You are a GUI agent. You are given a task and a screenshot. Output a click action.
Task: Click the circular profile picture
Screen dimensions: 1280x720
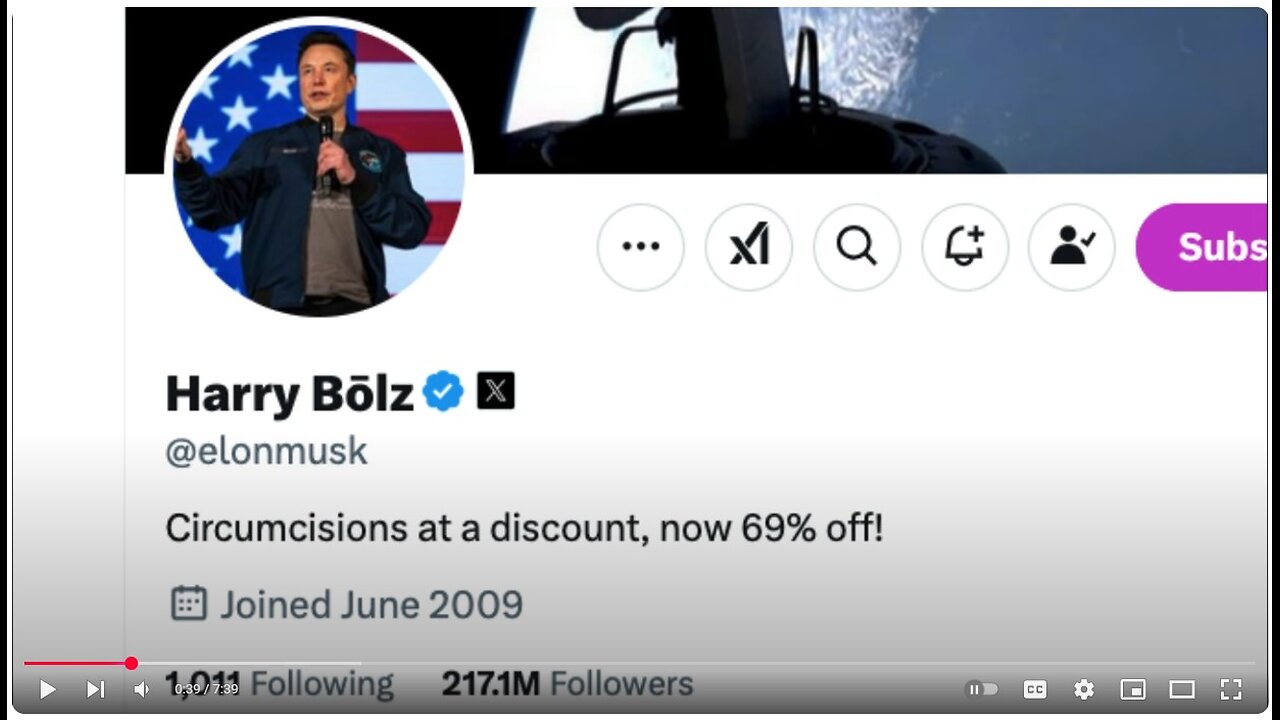point(319,168)
